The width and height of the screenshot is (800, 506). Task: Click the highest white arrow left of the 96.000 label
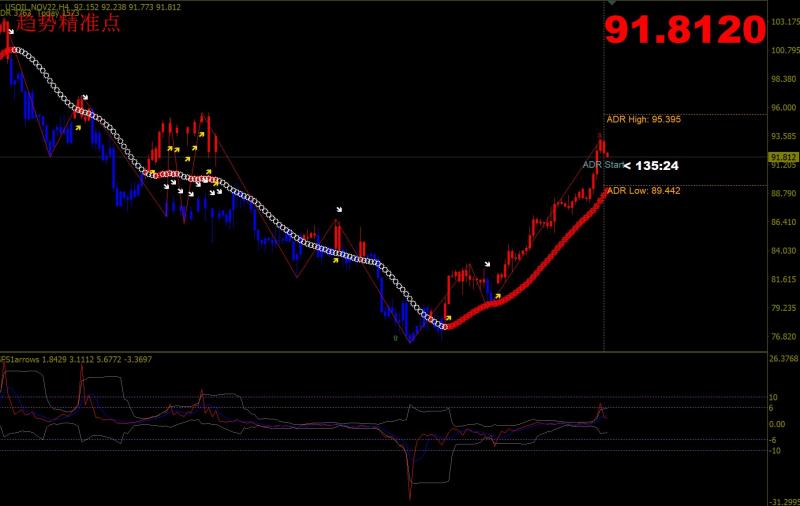pos(85,98)
